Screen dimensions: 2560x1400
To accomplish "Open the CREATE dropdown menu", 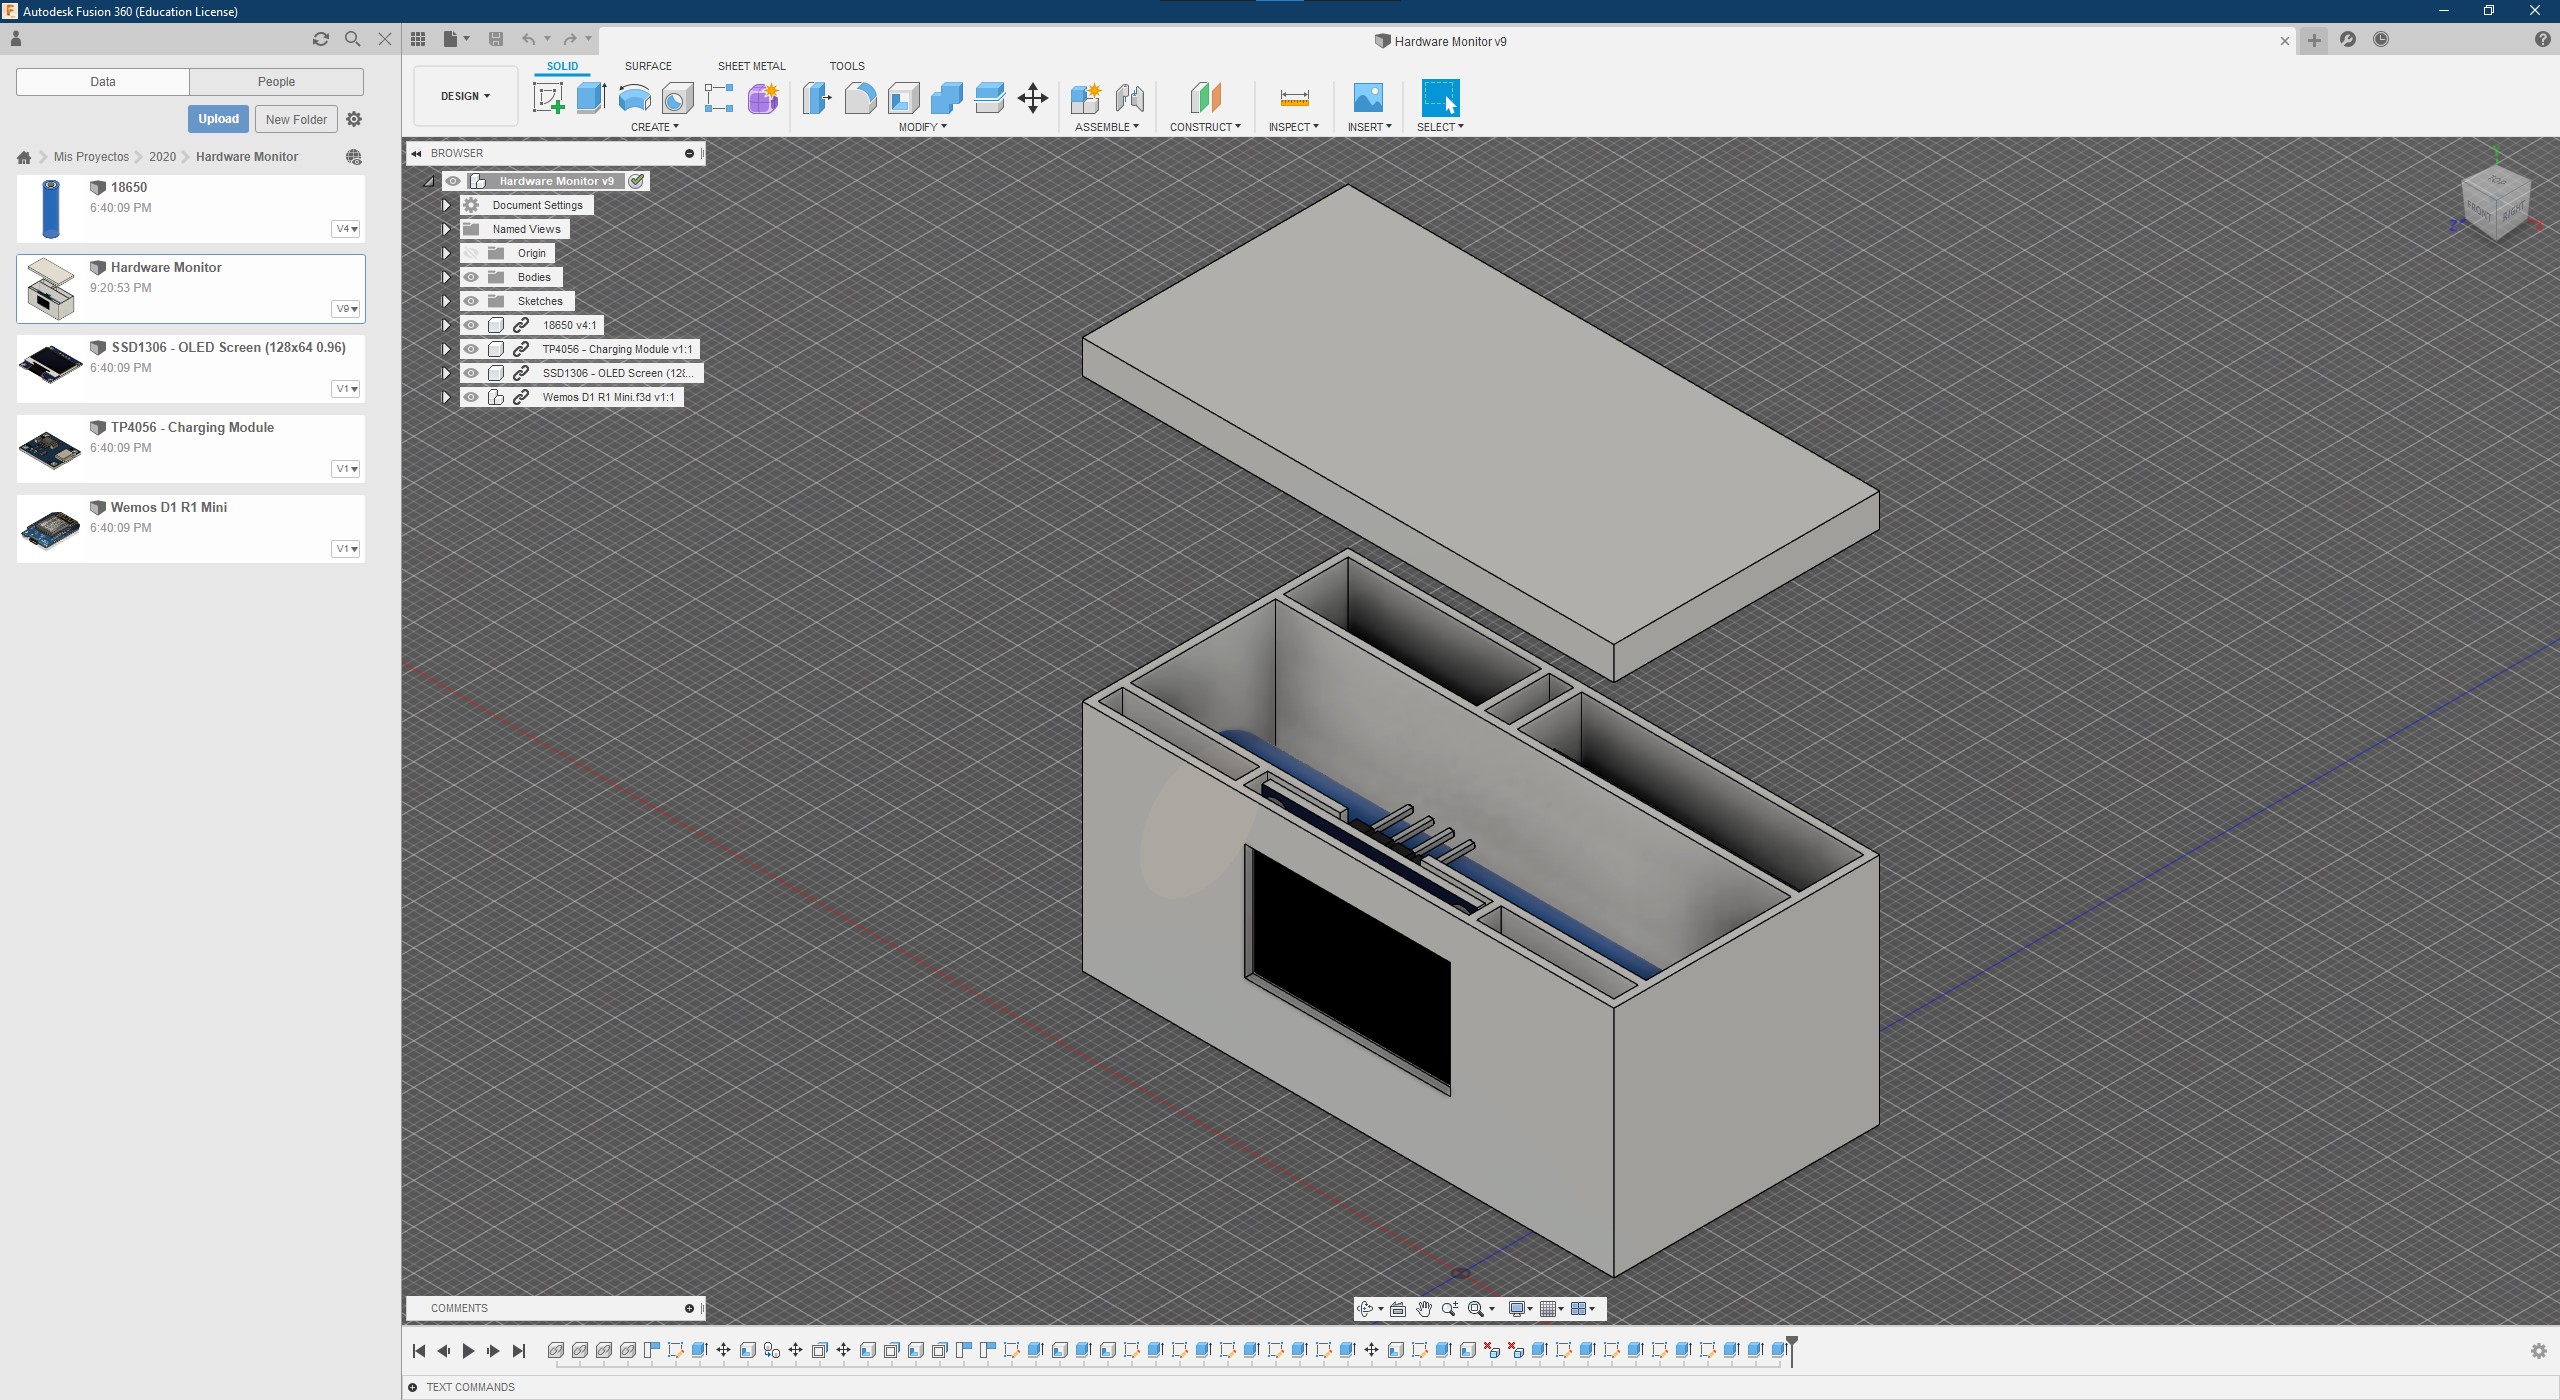I will (654, 127).
